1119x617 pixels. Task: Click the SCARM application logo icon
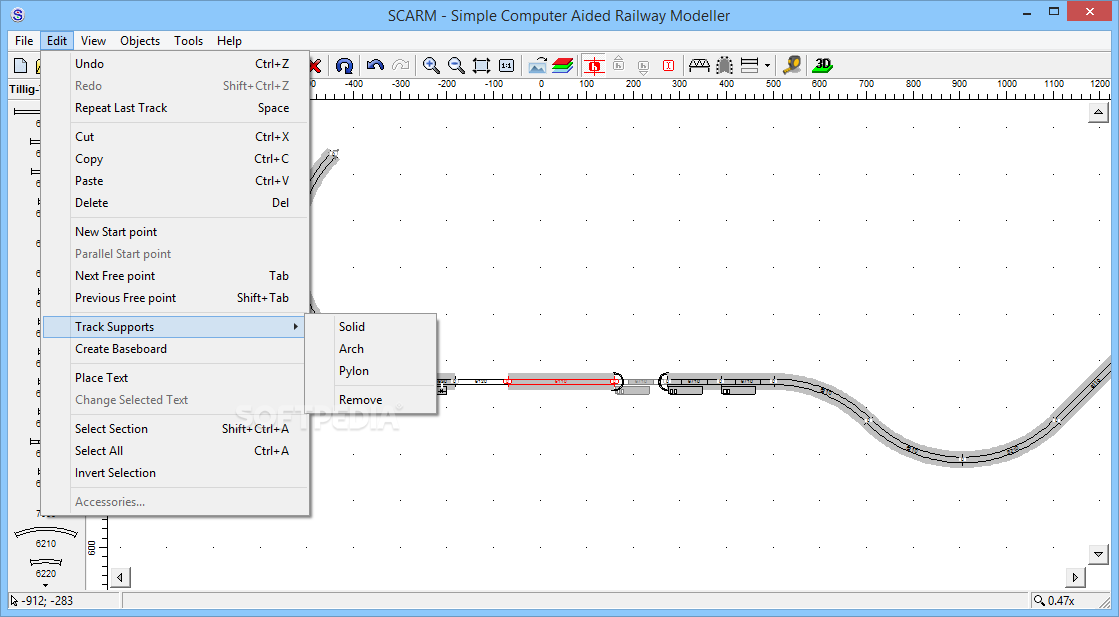coord(18,15)
